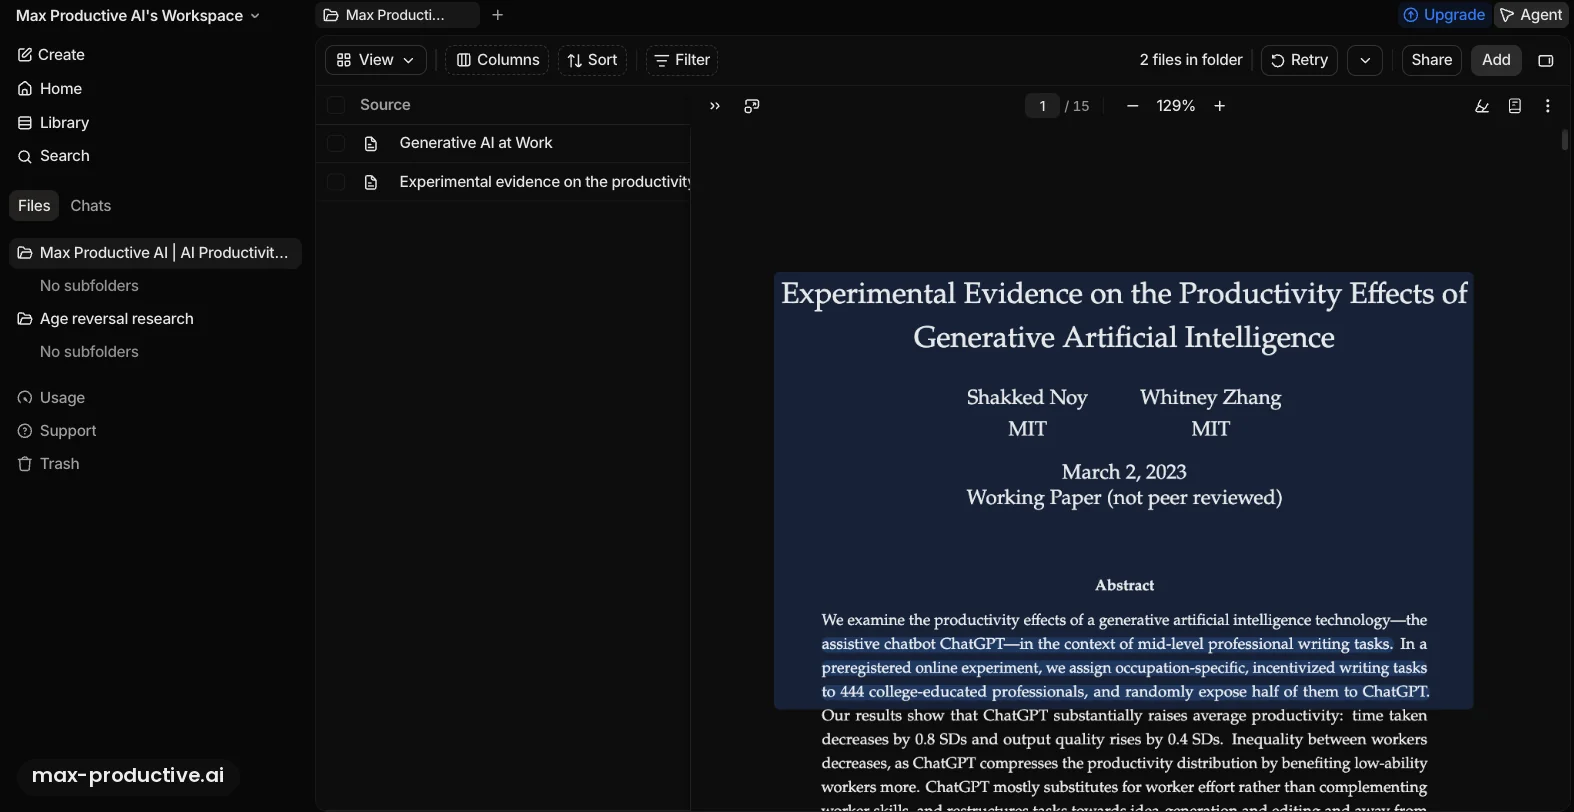
Task: Open the Support page
Action: coord(57,431)
